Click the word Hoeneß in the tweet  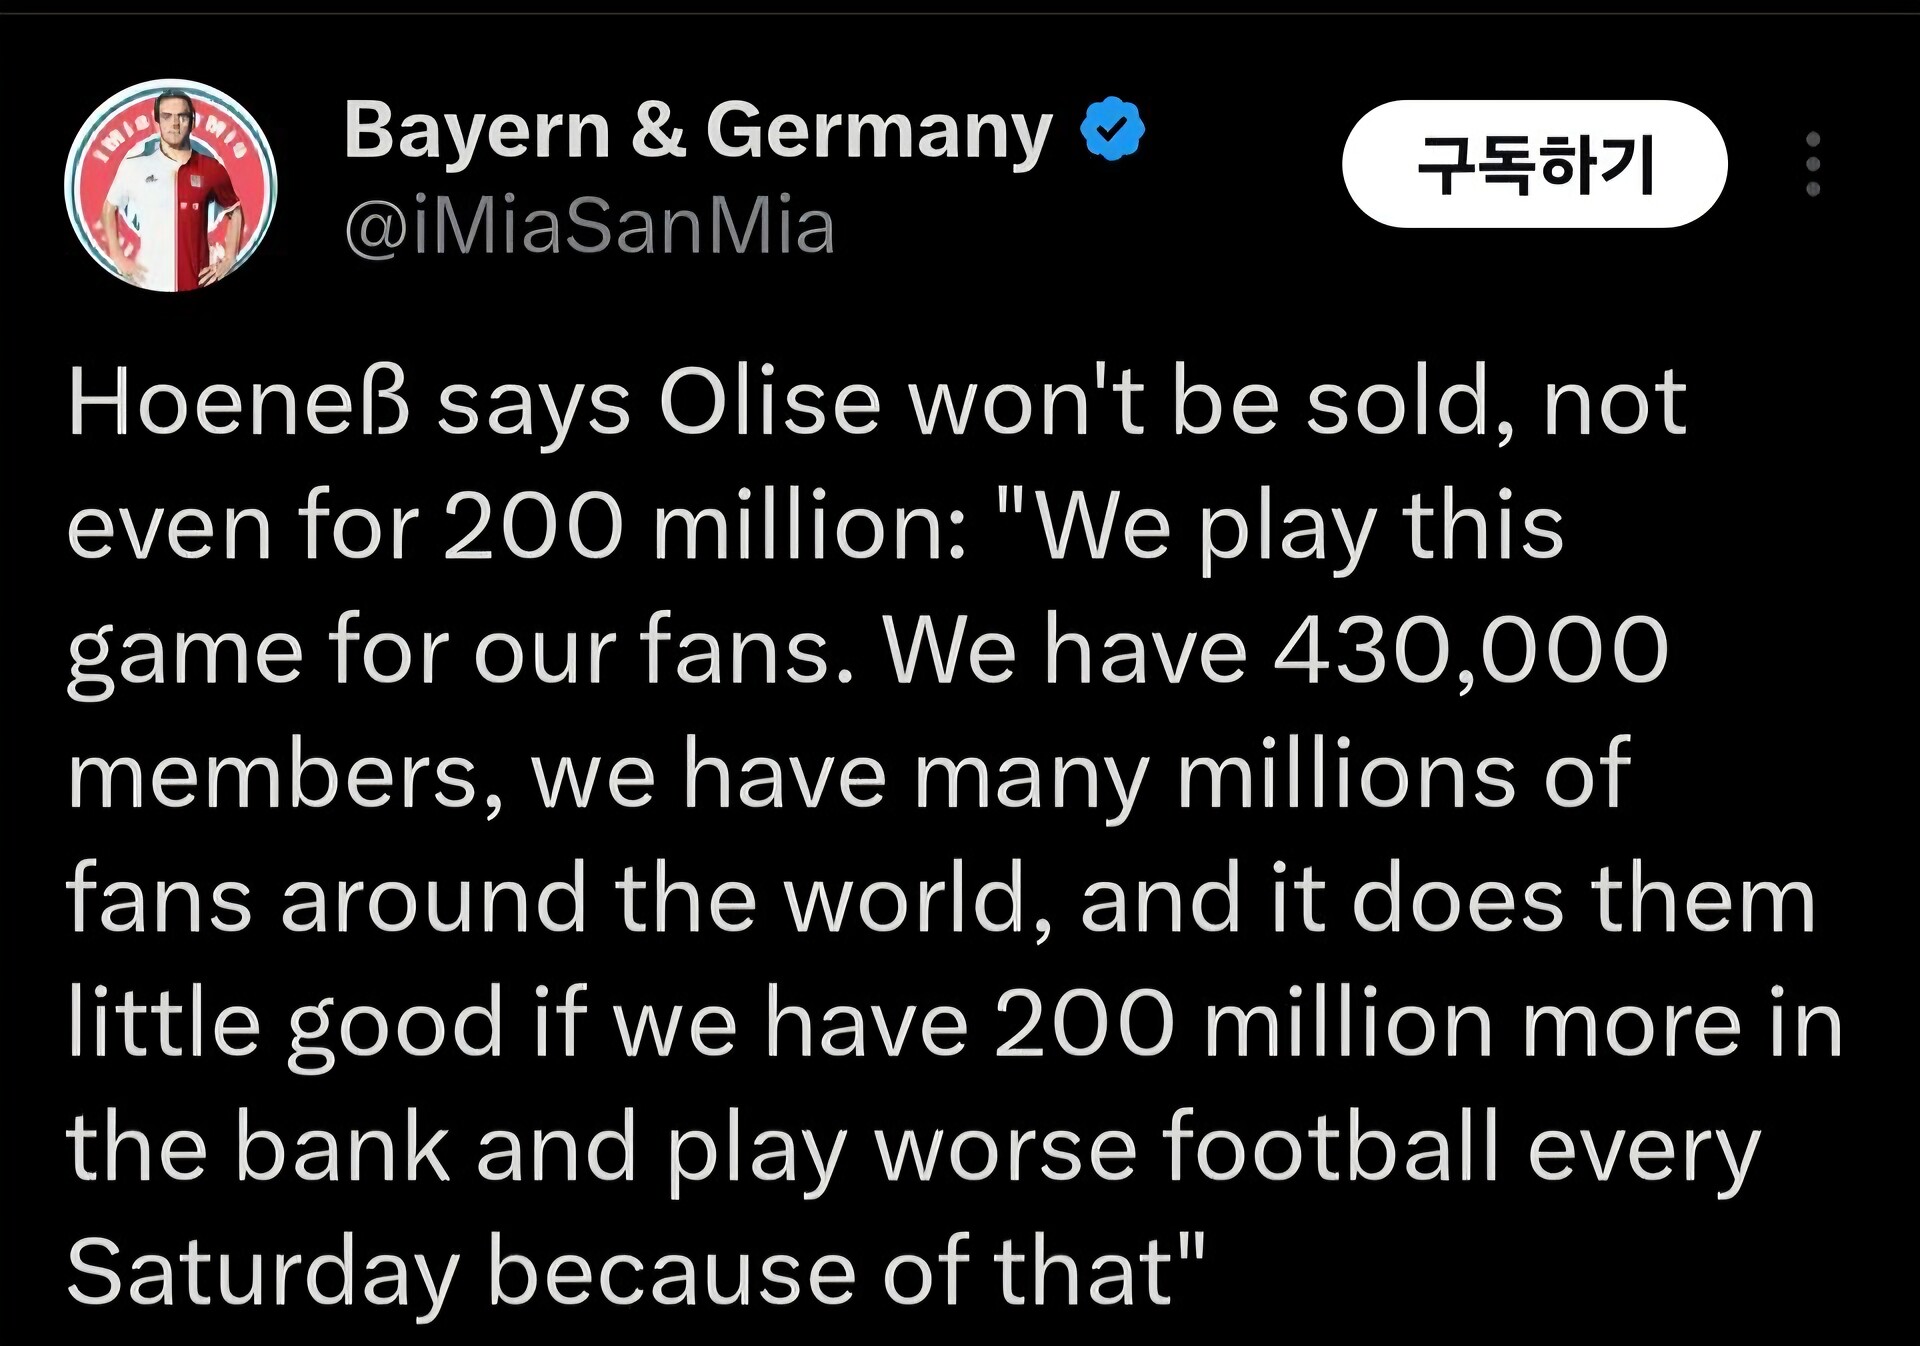tap(239, 403)
